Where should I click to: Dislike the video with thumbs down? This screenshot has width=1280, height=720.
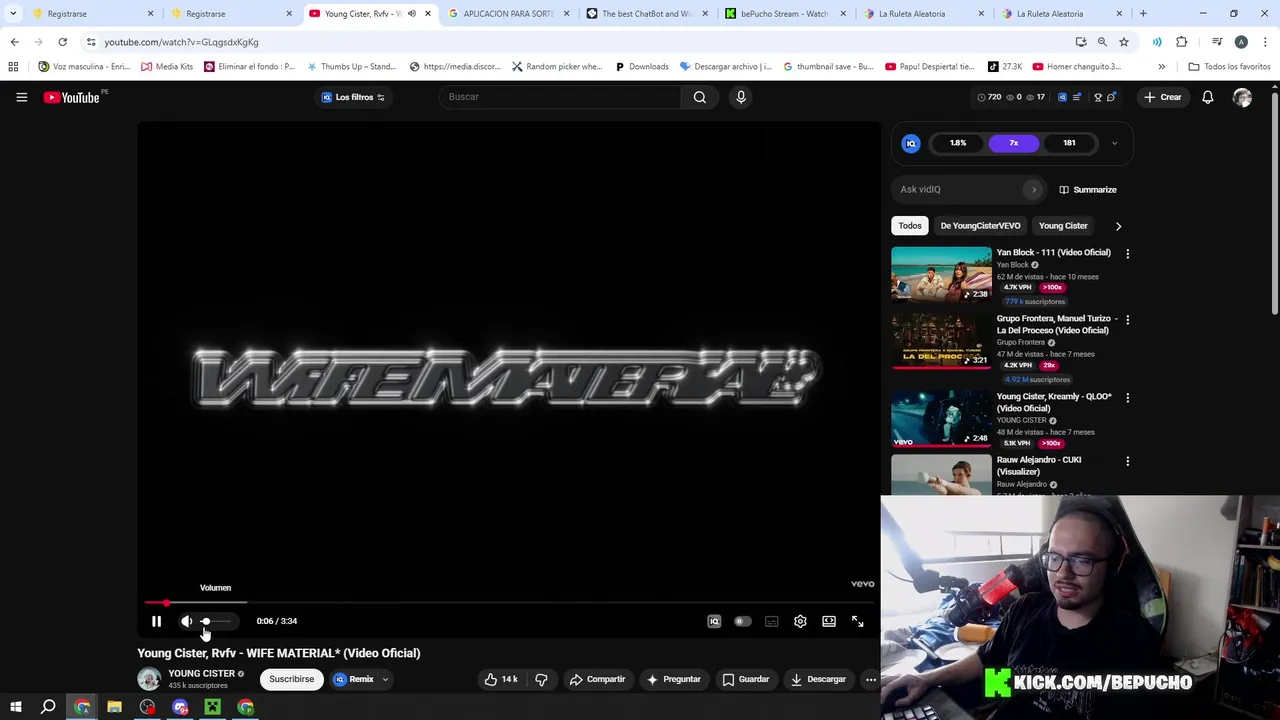541,679
